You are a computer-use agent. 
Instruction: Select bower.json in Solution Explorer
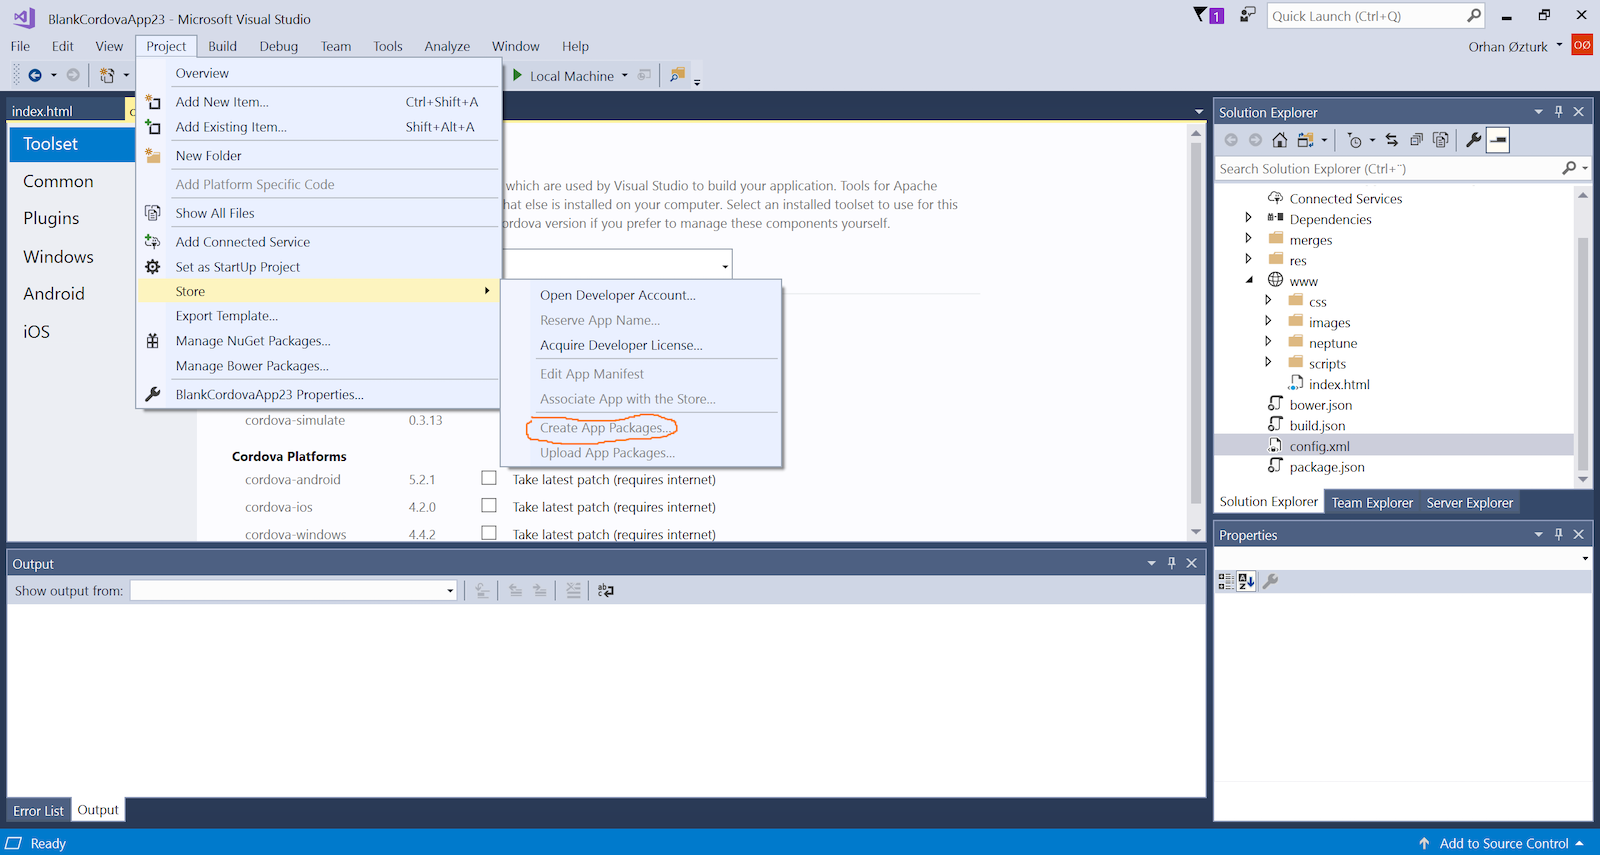click(x=1320, y=405)
